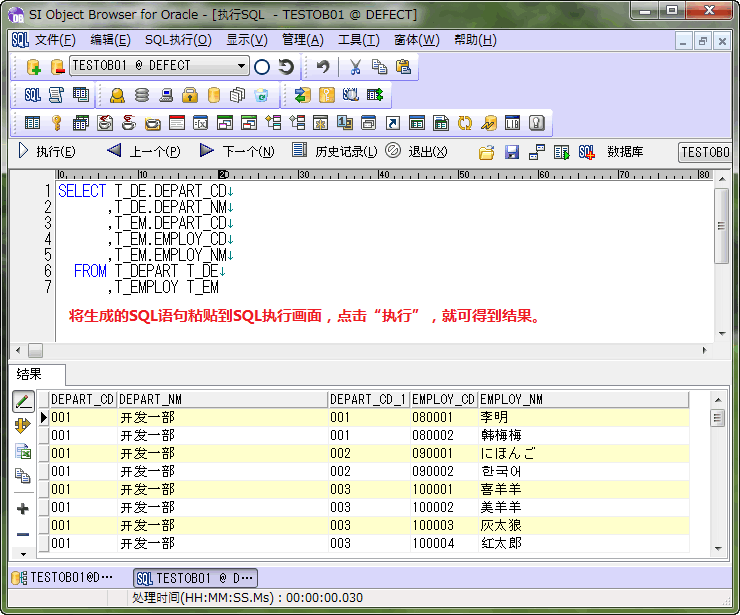The image size is (740, 615).
Task: Click the cut scissors icon
Action: tap(355, 67)
